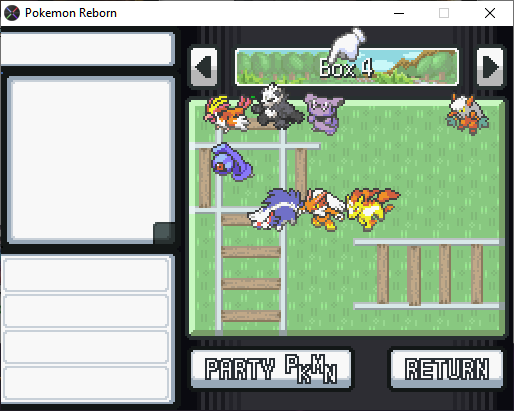Select the first empty info row
Viewport: 514px width, 411px height.
(x=86, y=274)
